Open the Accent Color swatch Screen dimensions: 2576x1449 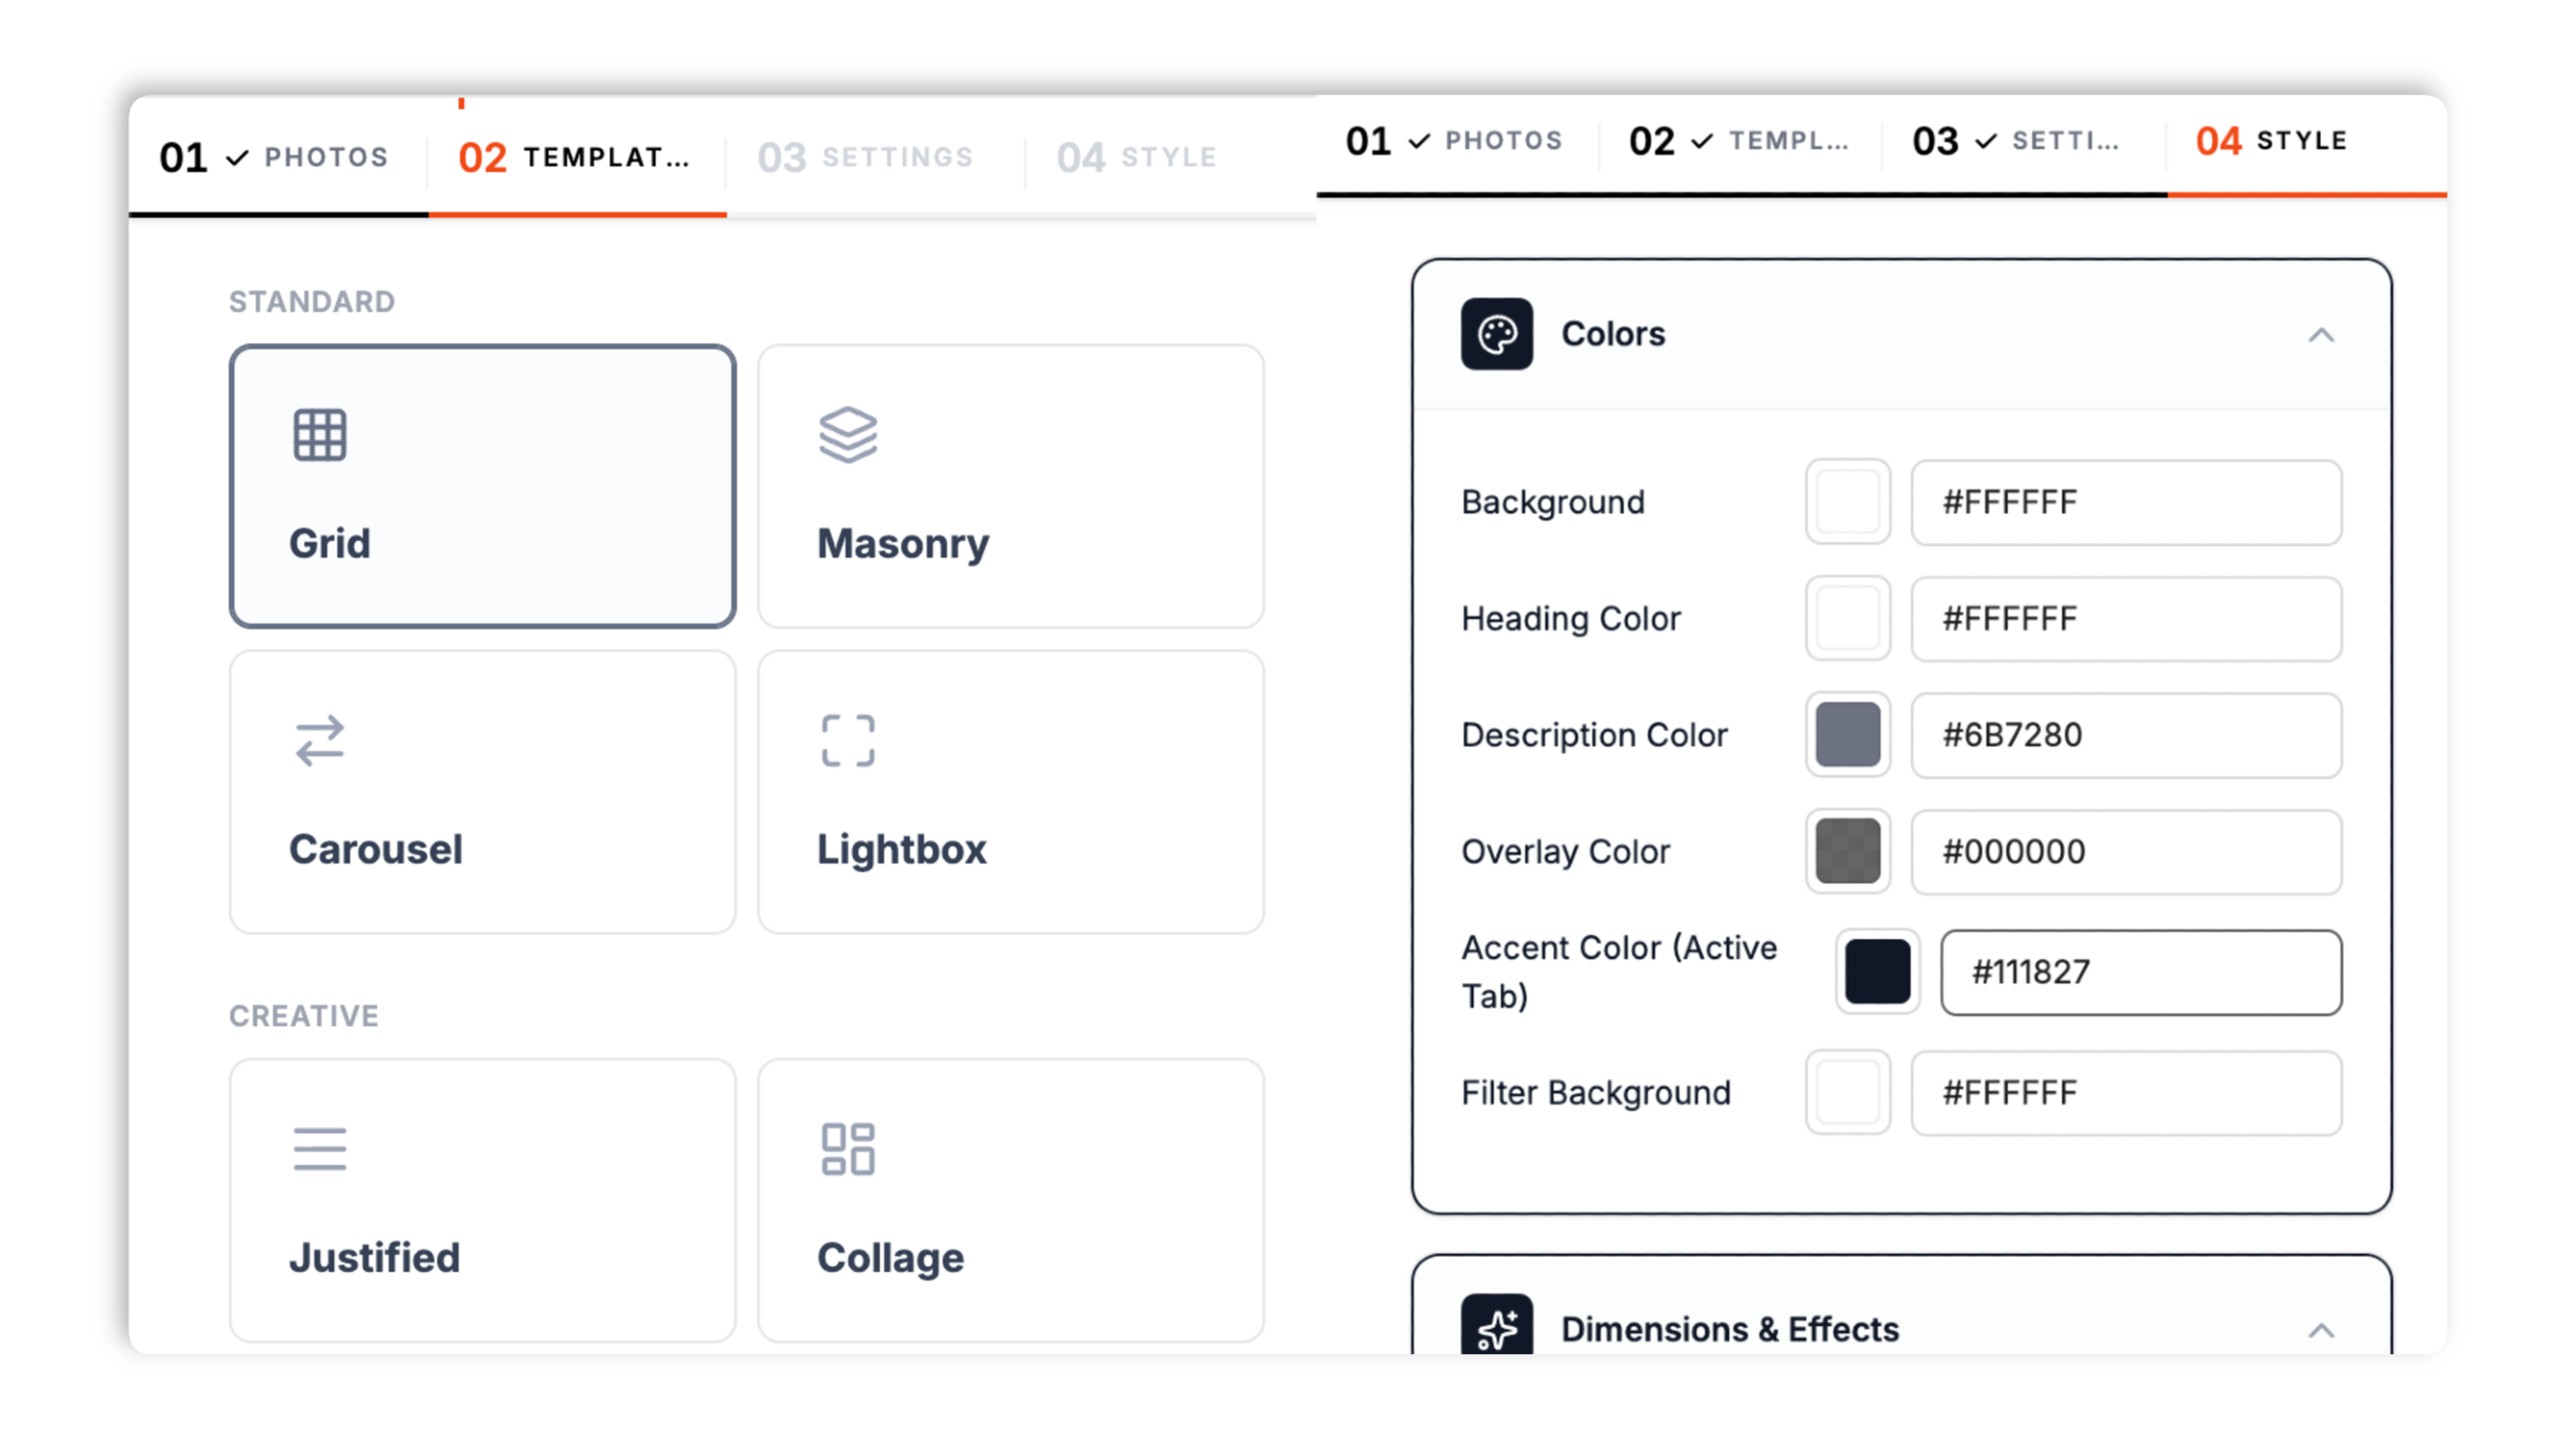tap(1878, 972)
